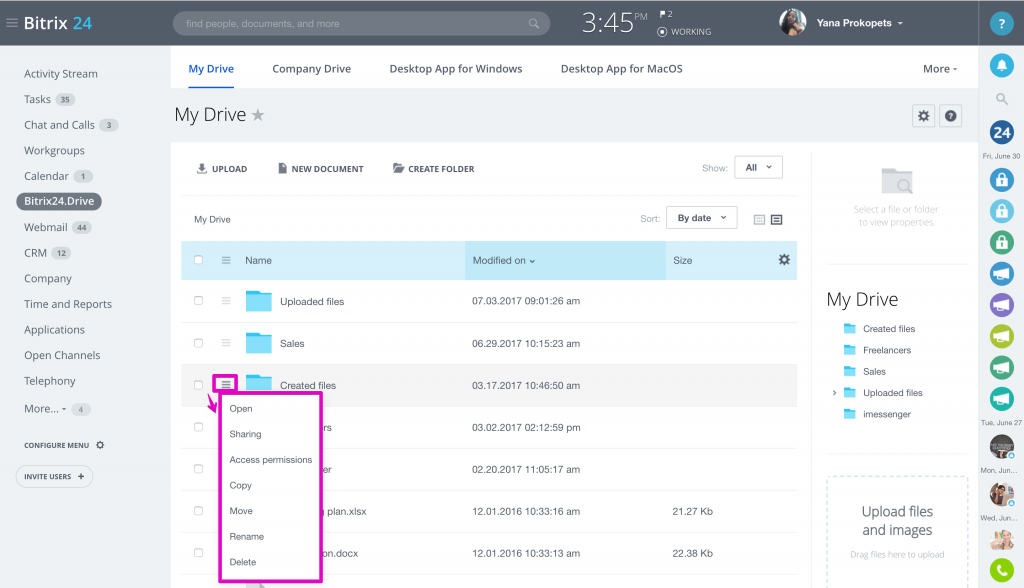Choose Open from the context menu

coord(241,408)
